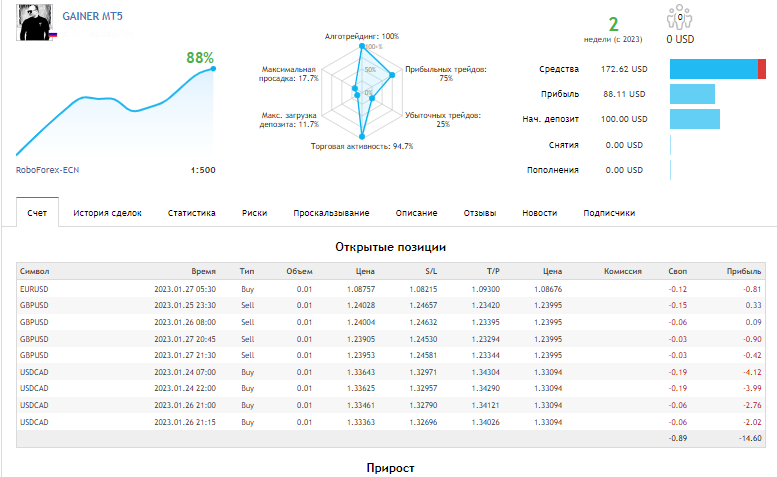Viewport: 777px width, 477px height.
Task: Click the growth line chart endpoint
Action: [x=213, y=69]
